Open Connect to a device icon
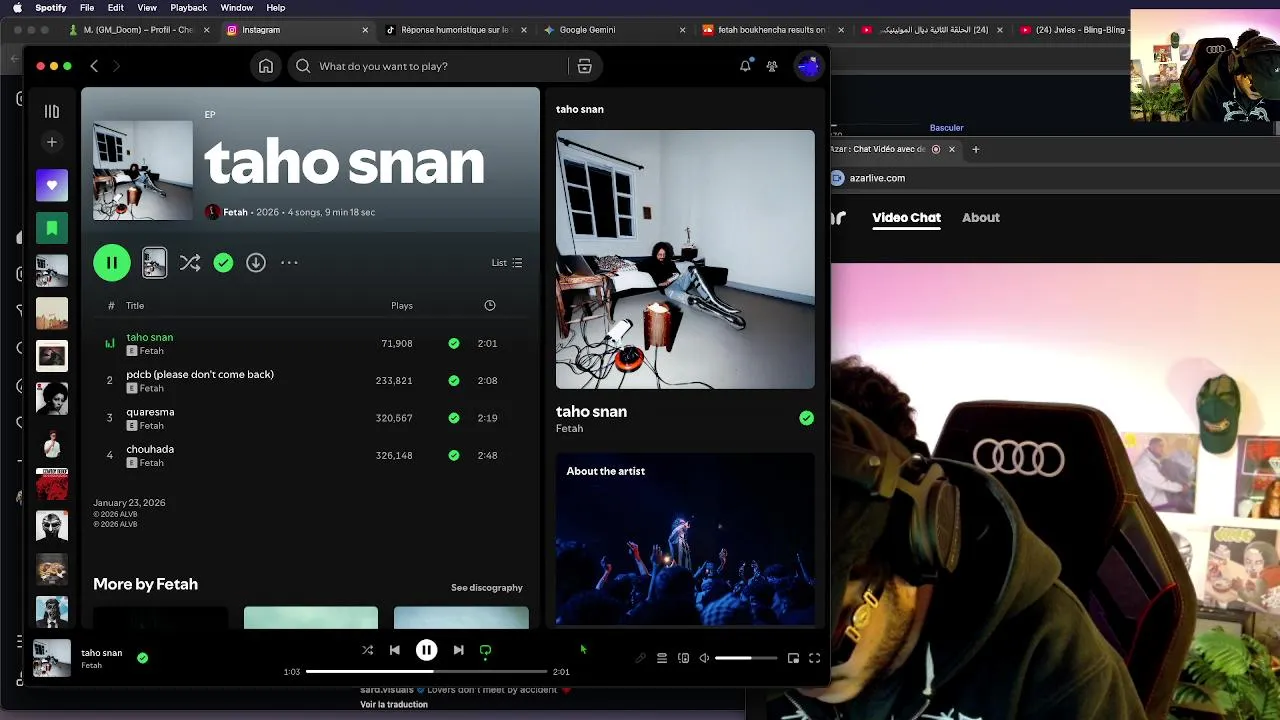The width and height of the screenshot is (1280, 720). [683, 658]
